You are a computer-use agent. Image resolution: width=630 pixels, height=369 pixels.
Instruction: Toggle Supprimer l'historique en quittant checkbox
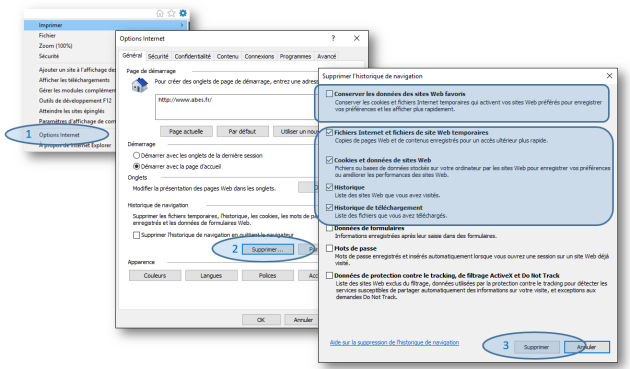pos(137,235)
